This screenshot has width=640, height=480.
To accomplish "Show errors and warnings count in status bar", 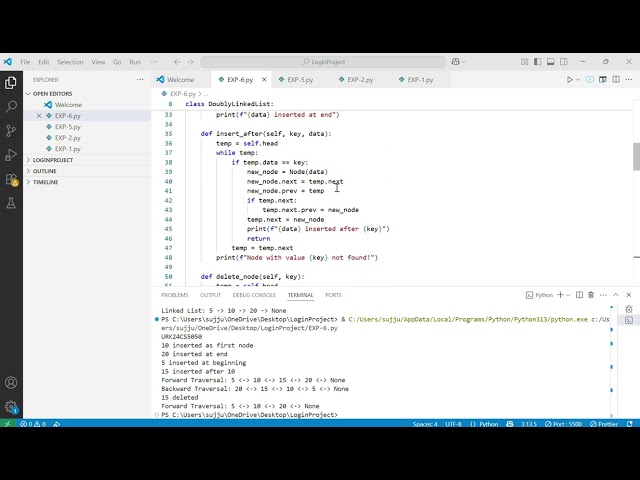I will click(x=33, y=424).
